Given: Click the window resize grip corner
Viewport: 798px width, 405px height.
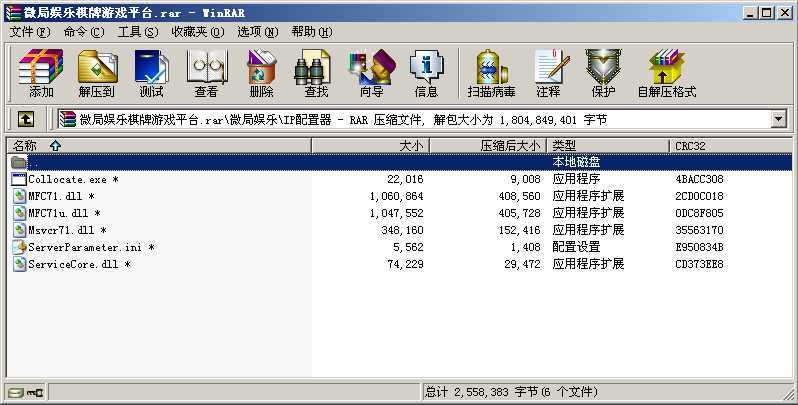Looking at the screenshot, I should click(x=787, y=394).
